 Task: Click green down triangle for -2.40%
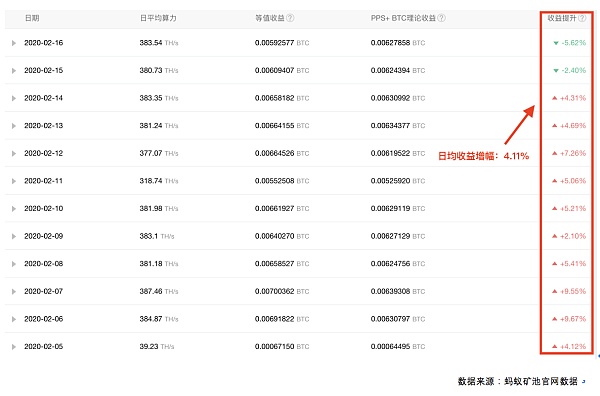click(x=556, y=70)
